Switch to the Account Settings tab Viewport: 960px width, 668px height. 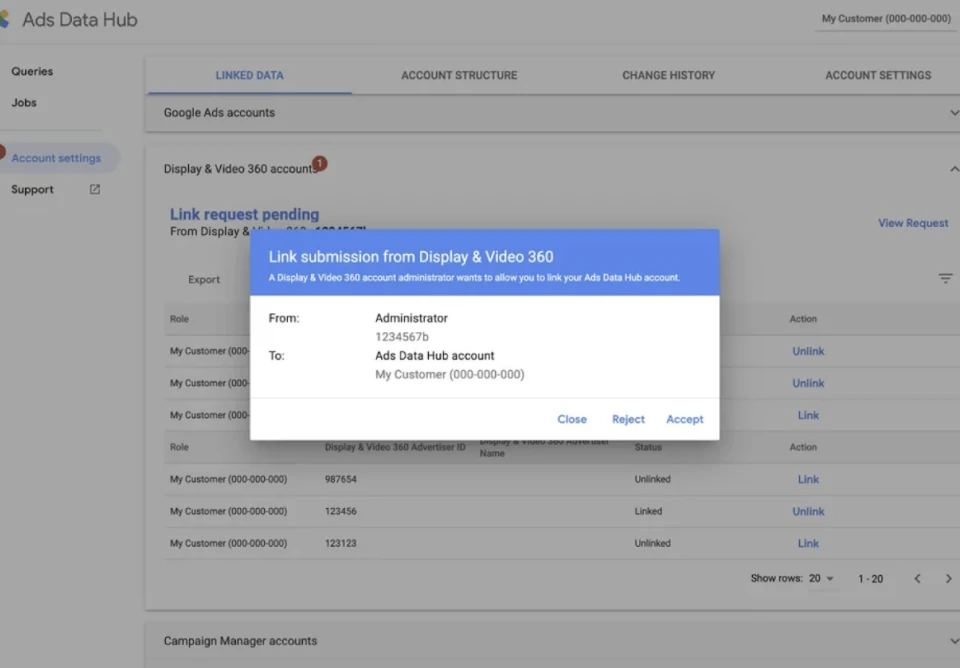click(x=878, y=75)
